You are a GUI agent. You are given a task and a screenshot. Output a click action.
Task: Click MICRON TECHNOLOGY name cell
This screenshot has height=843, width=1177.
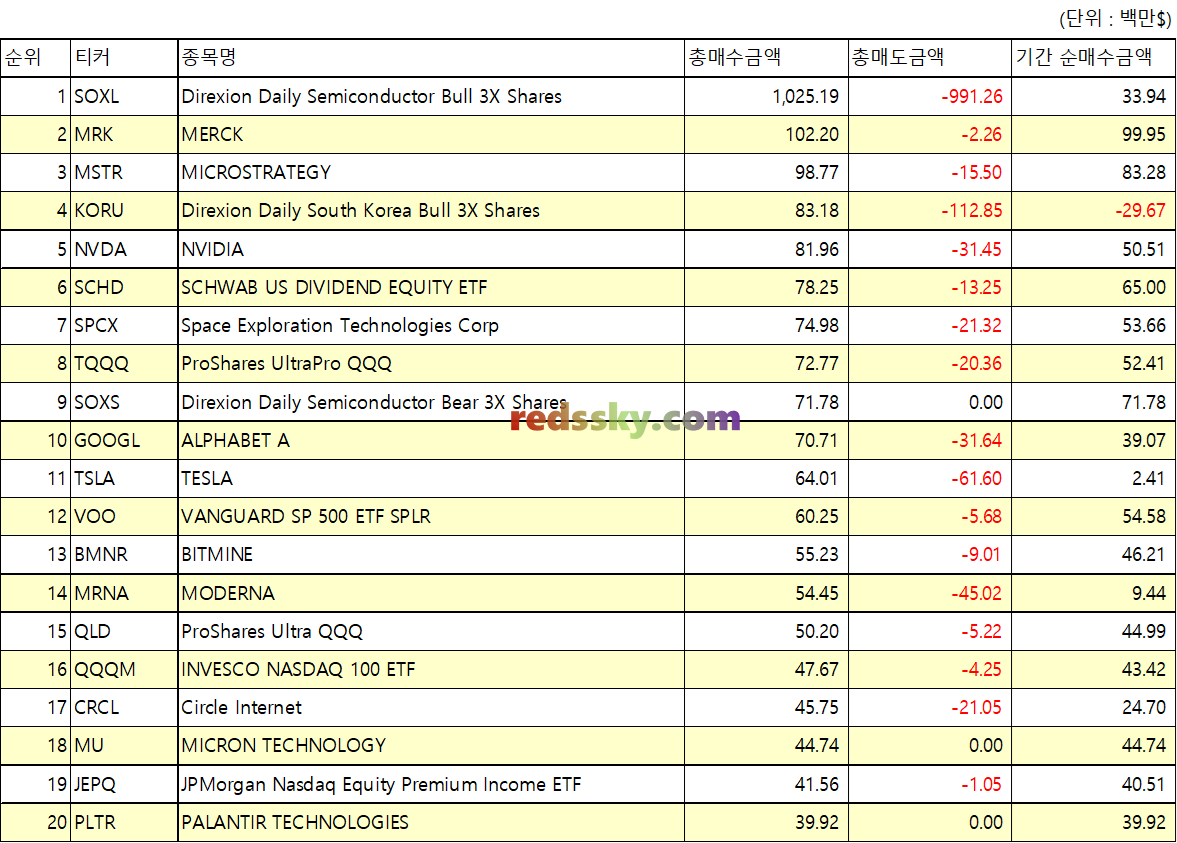click(x=431, y=745)
